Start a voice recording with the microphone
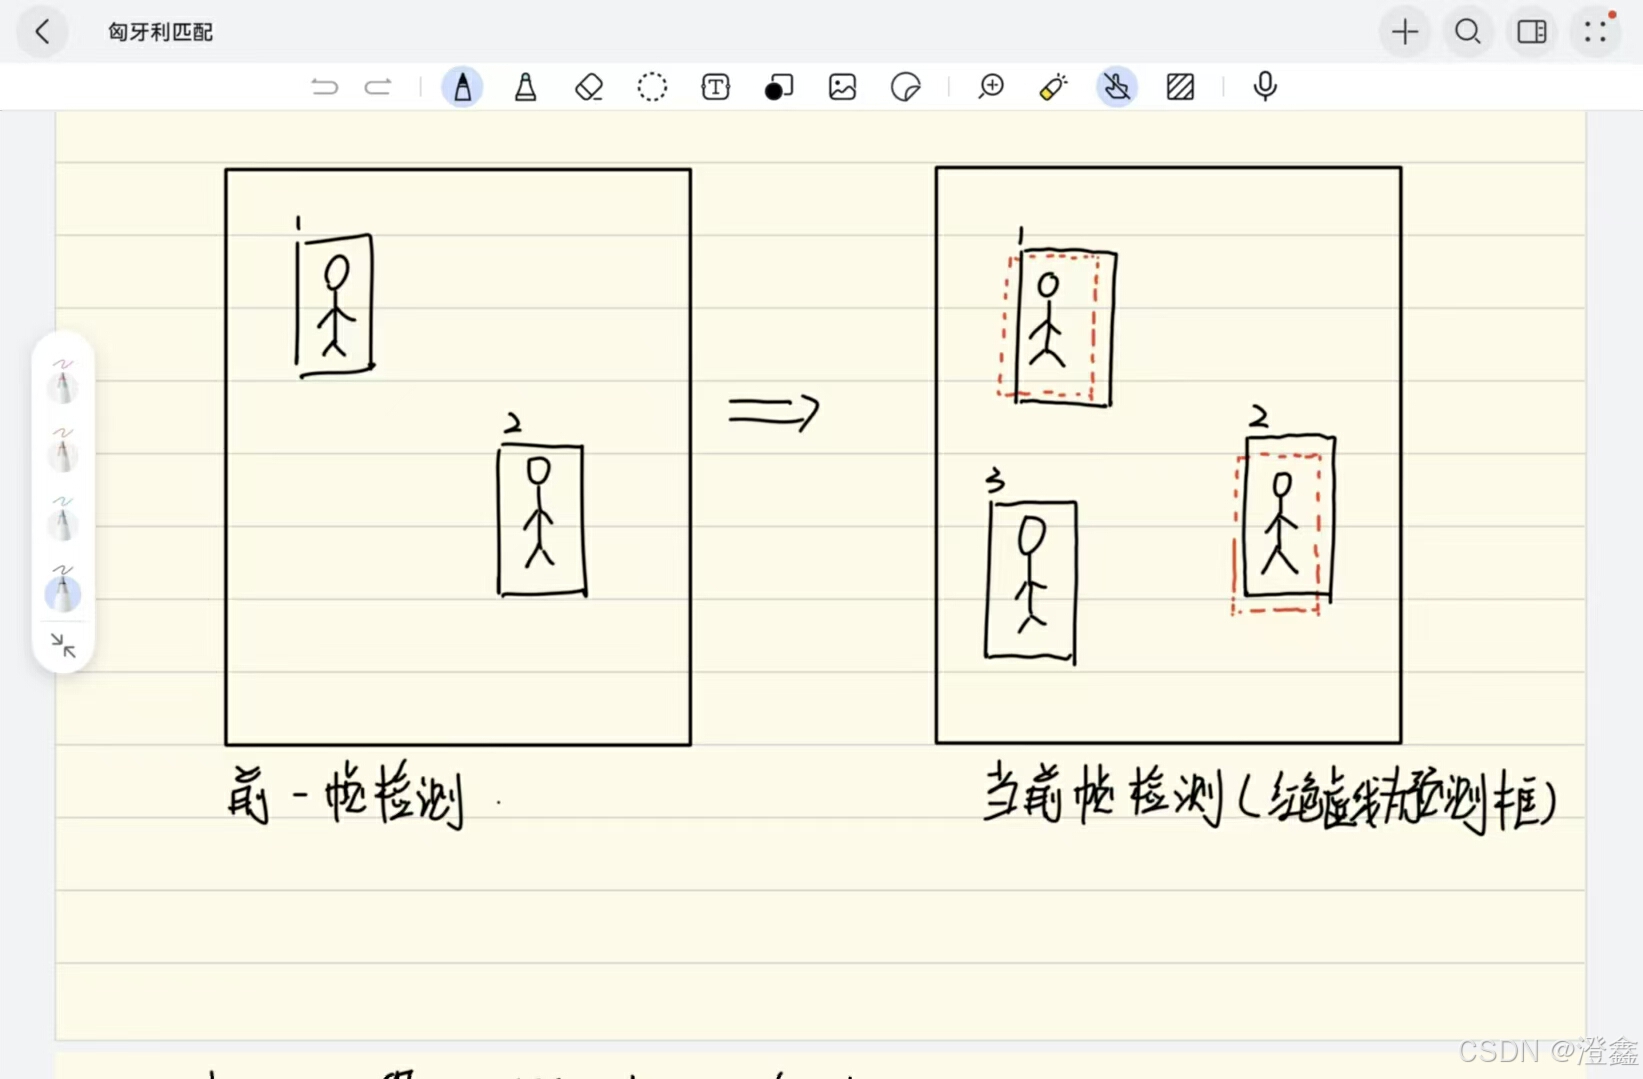The image size is (1643, 1079). click(1265, 87)
